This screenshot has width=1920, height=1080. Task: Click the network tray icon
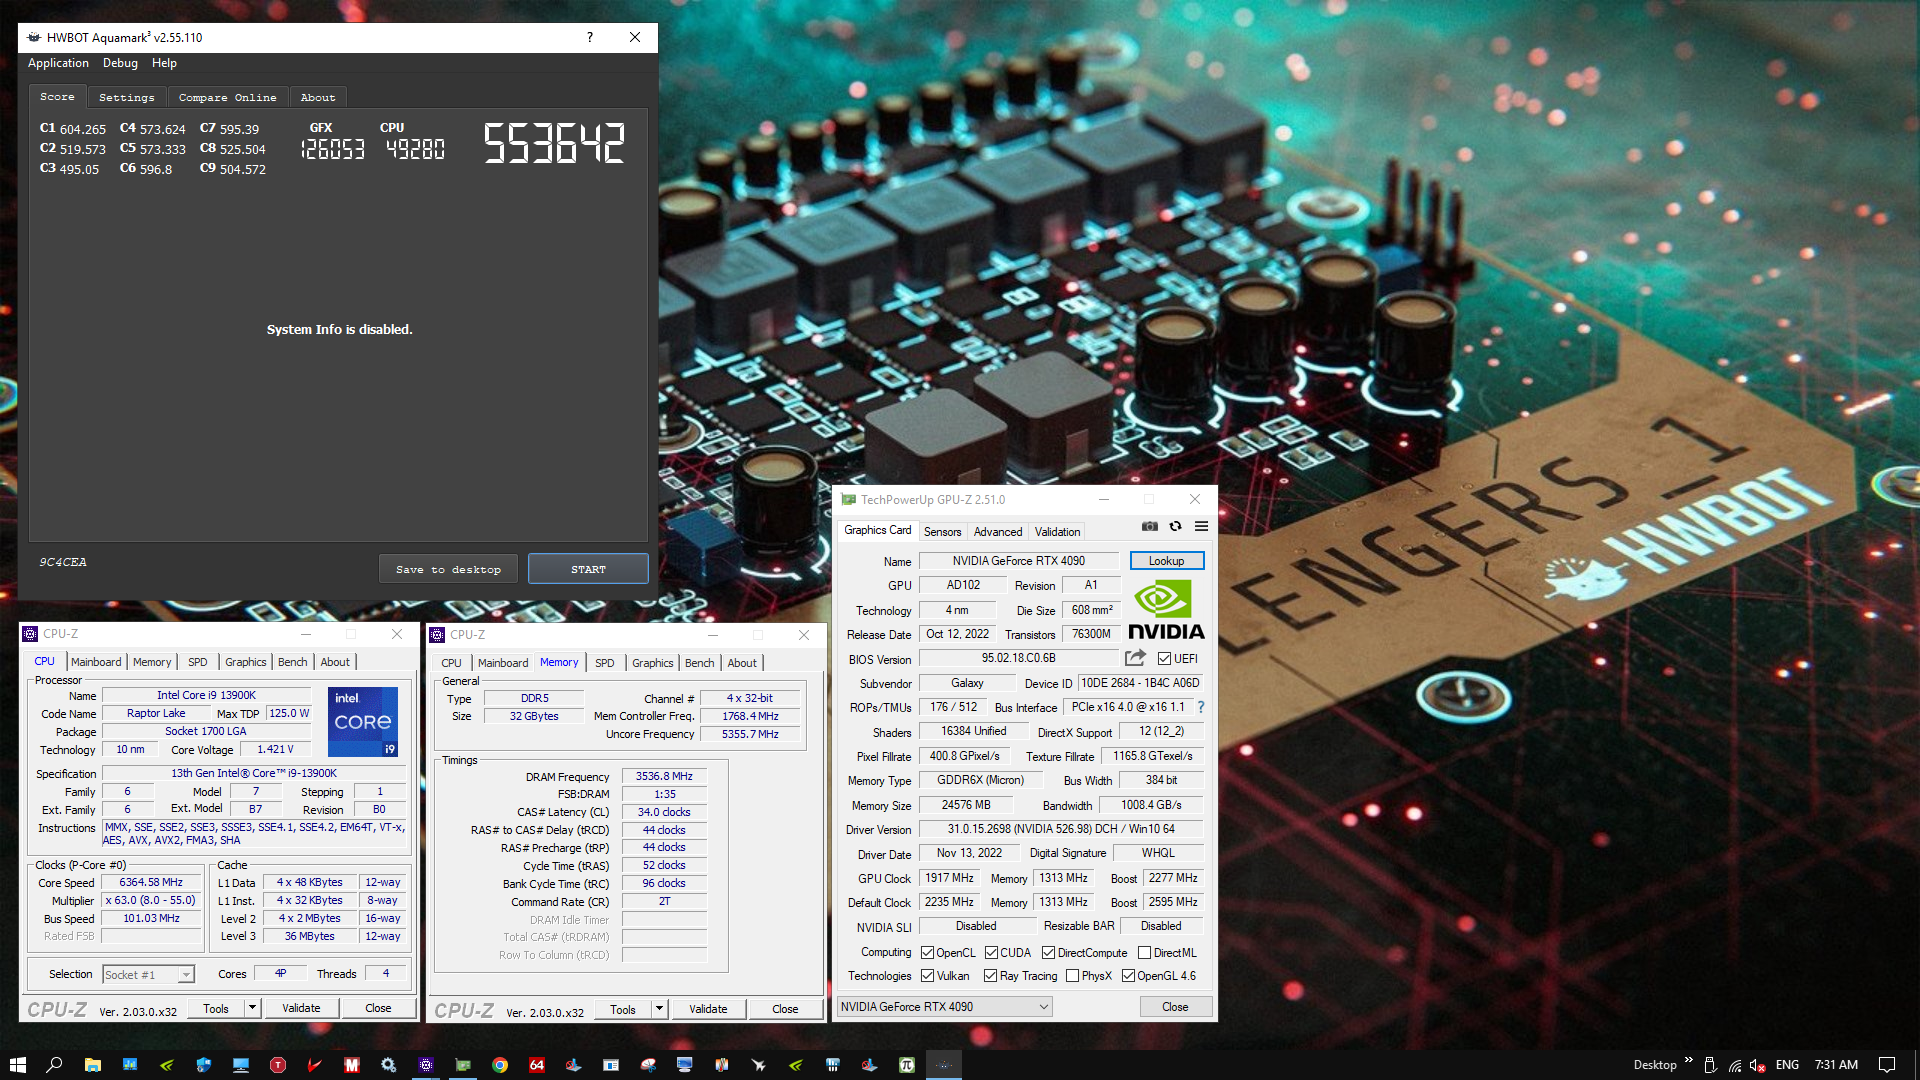(x=1734, y=1065)
